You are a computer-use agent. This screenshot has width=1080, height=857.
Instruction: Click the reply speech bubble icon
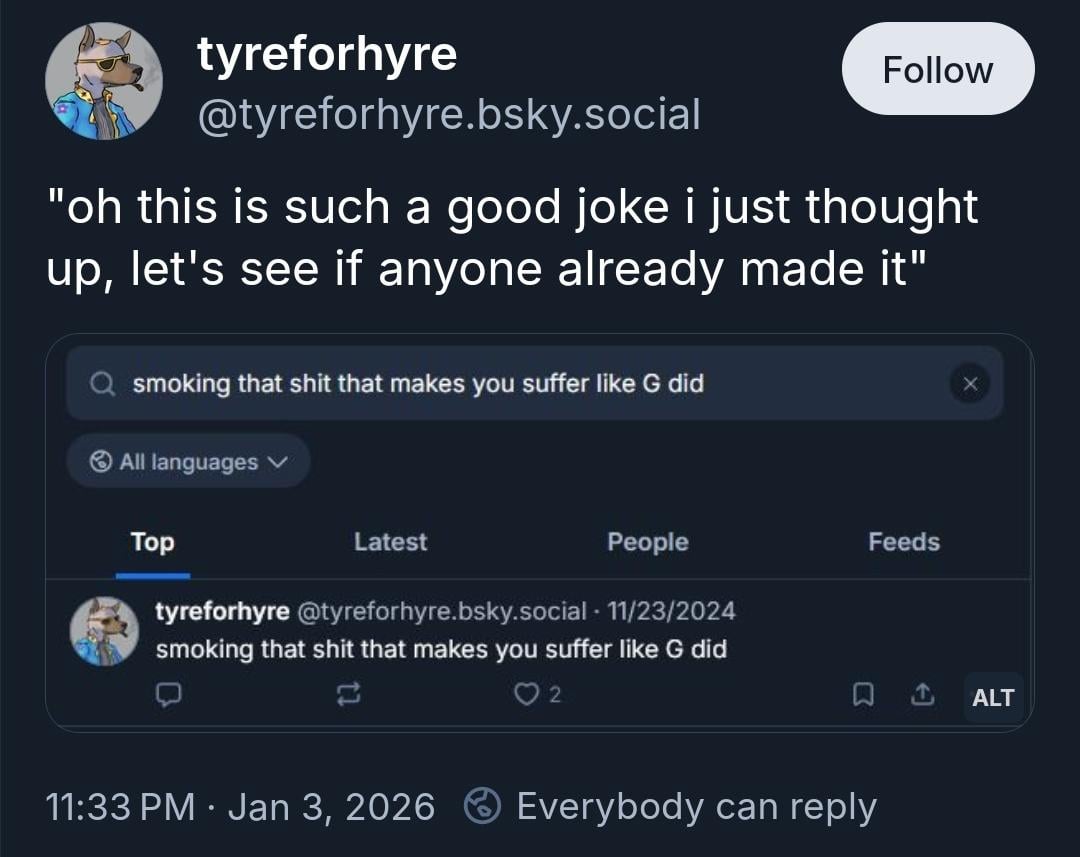pyautogui.click(x=169, y=694)
